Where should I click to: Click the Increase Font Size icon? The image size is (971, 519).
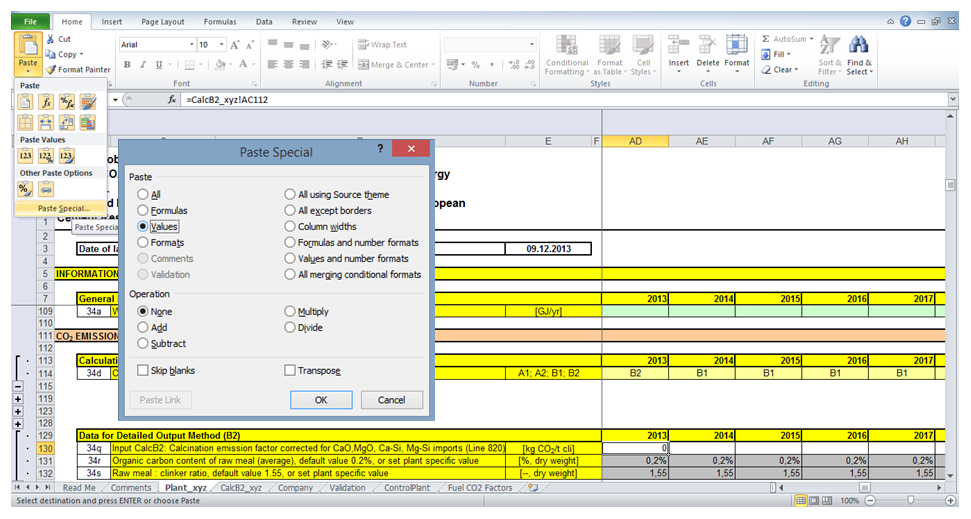(235, 45)
